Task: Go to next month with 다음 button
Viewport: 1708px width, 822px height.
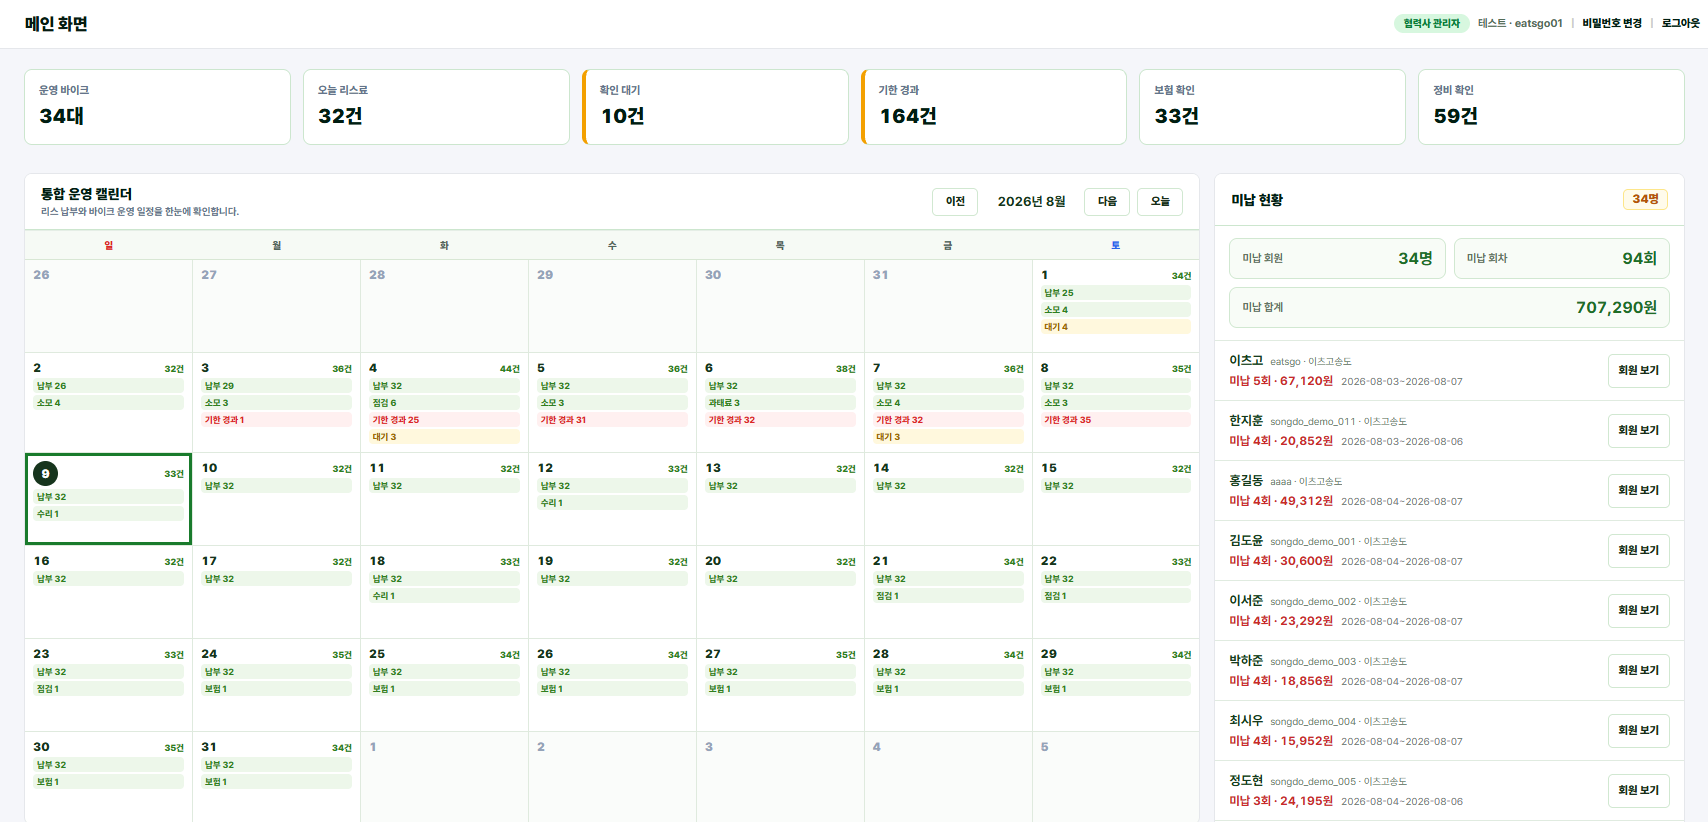Action: click(1107, 201)
